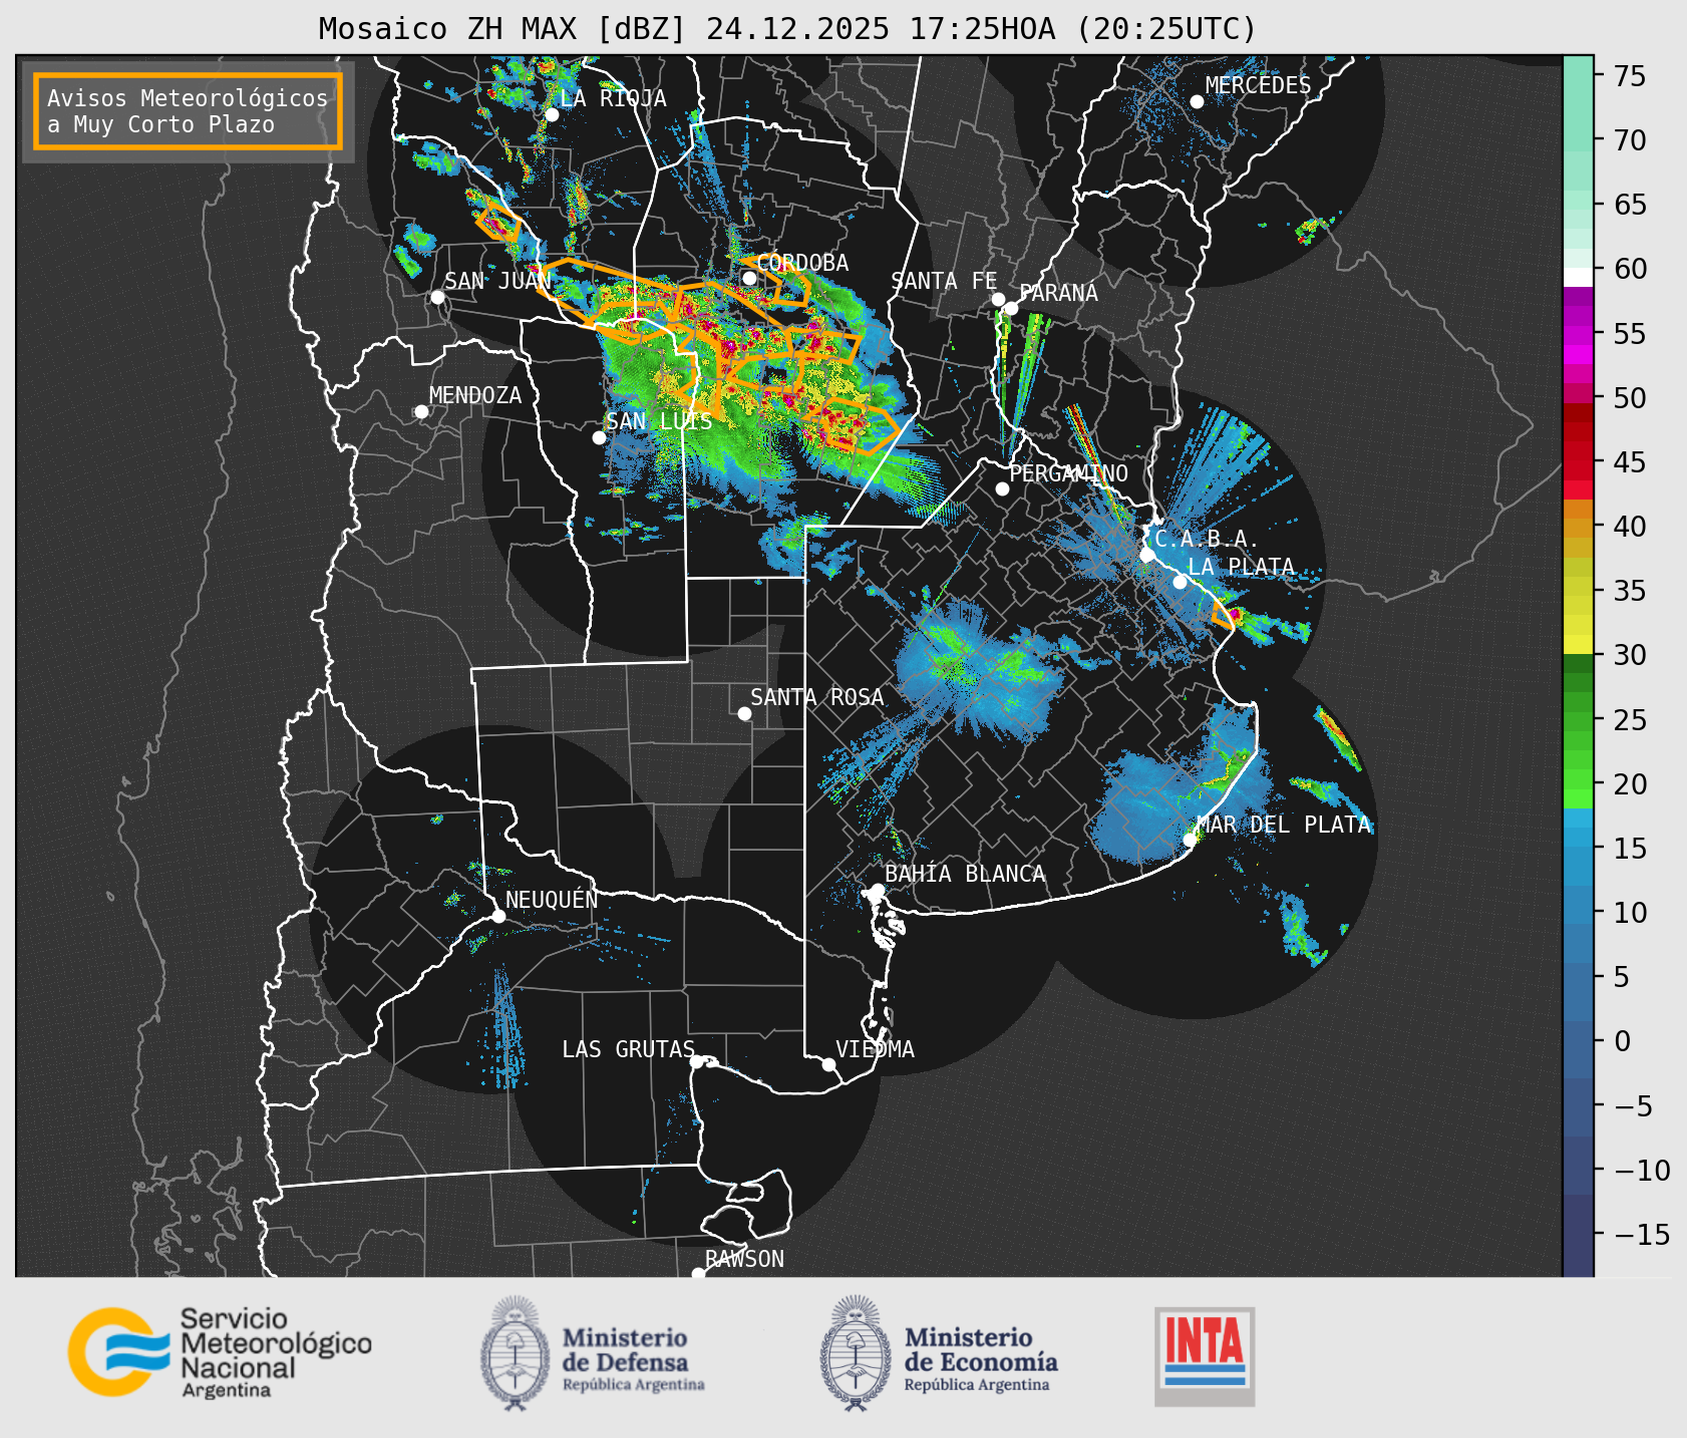
Task: Click the 'RAWSON' map label
Action: 745,1259
